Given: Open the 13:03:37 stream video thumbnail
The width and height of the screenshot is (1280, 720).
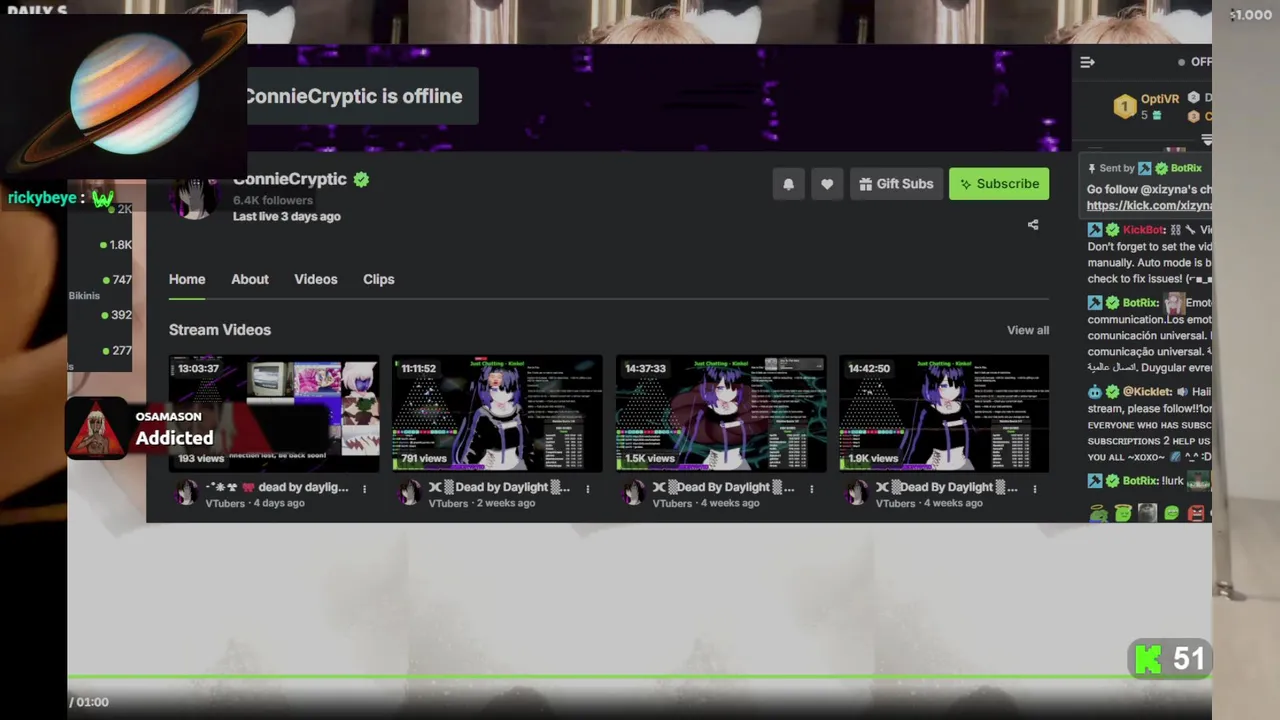Looking at the screenshot, I should point(274,413).
